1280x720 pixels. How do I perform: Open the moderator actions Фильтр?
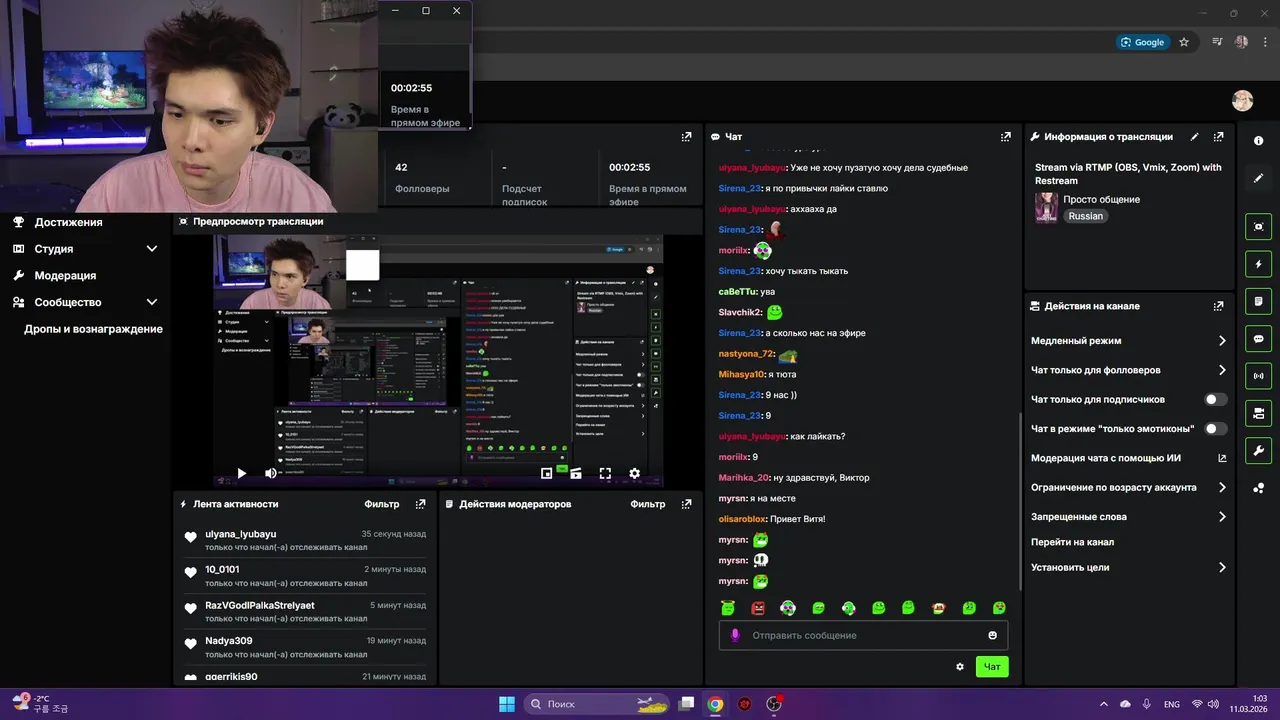[x=648, y=504]
